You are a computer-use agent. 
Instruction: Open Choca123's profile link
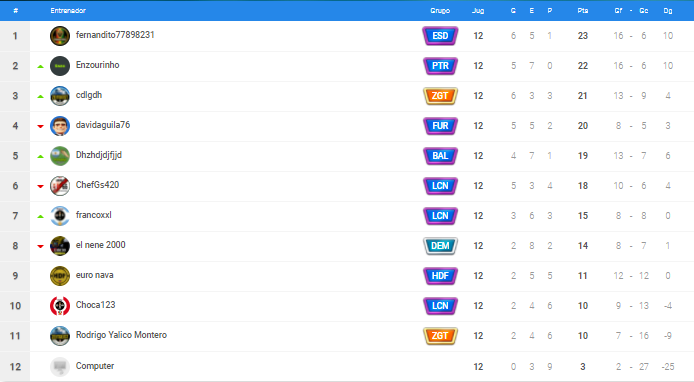tap(96, 305)
